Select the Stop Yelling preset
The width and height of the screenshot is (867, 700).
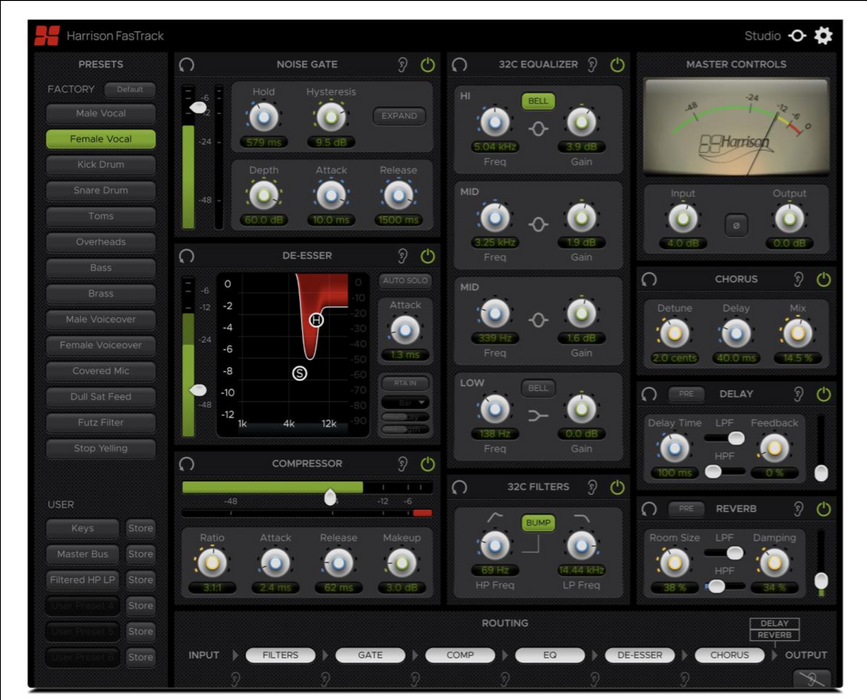(x=101, y=448)
